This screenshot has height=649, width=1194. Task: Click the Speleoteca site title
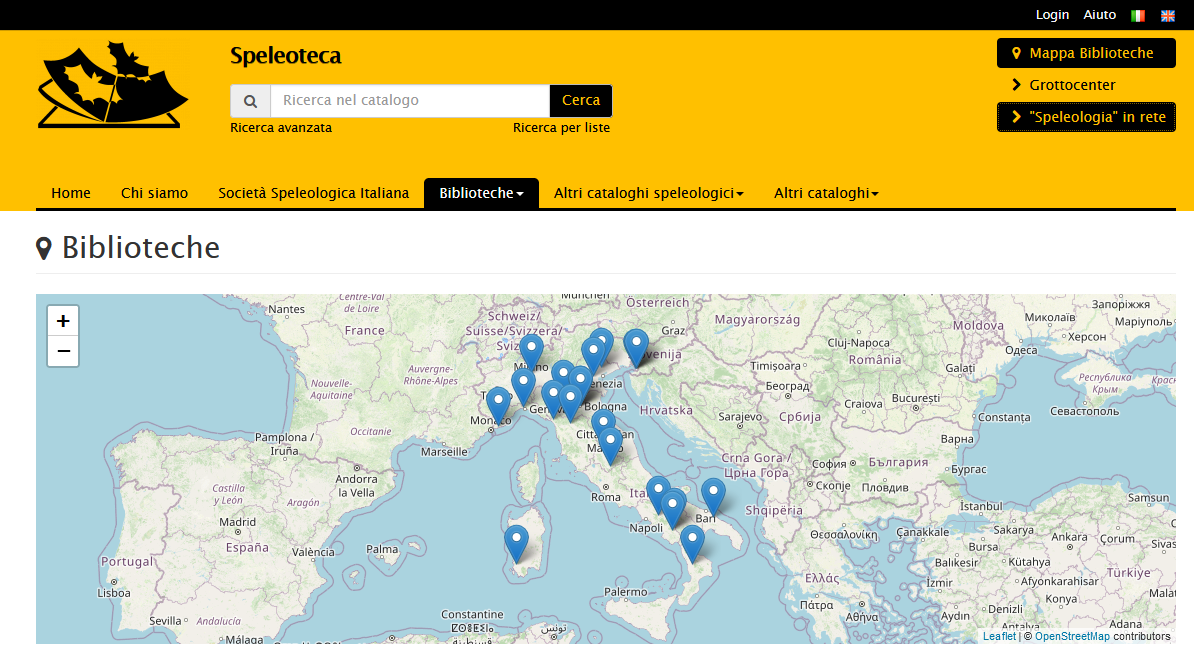coord(286,56)
